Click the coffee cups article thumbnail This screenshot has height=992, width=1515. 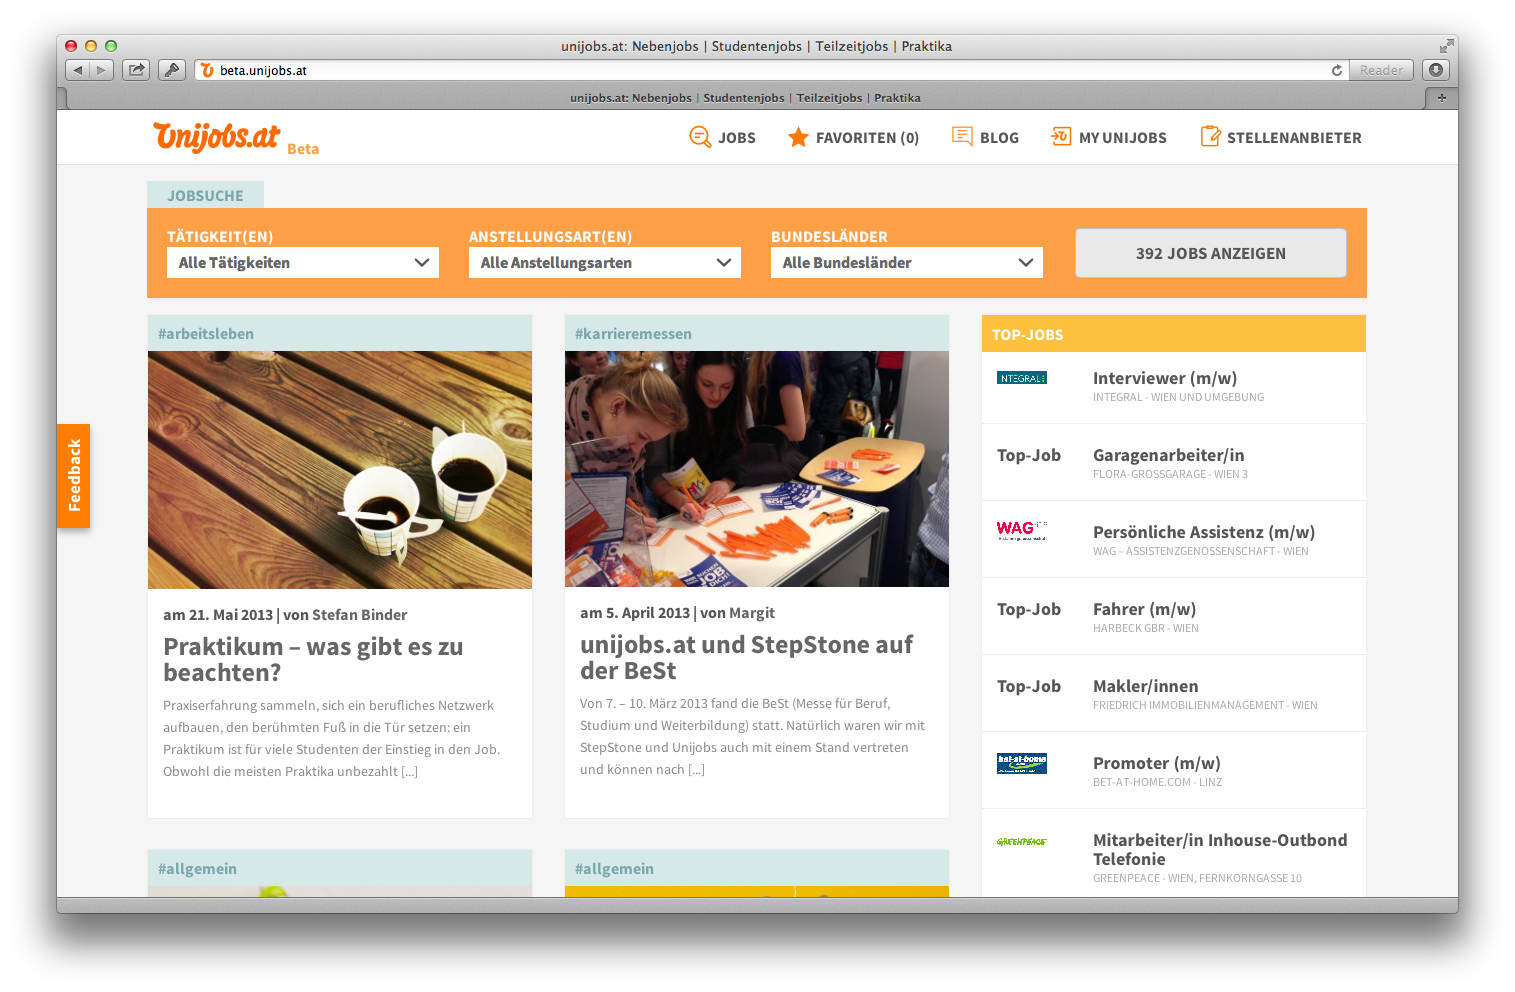[340, 470]
